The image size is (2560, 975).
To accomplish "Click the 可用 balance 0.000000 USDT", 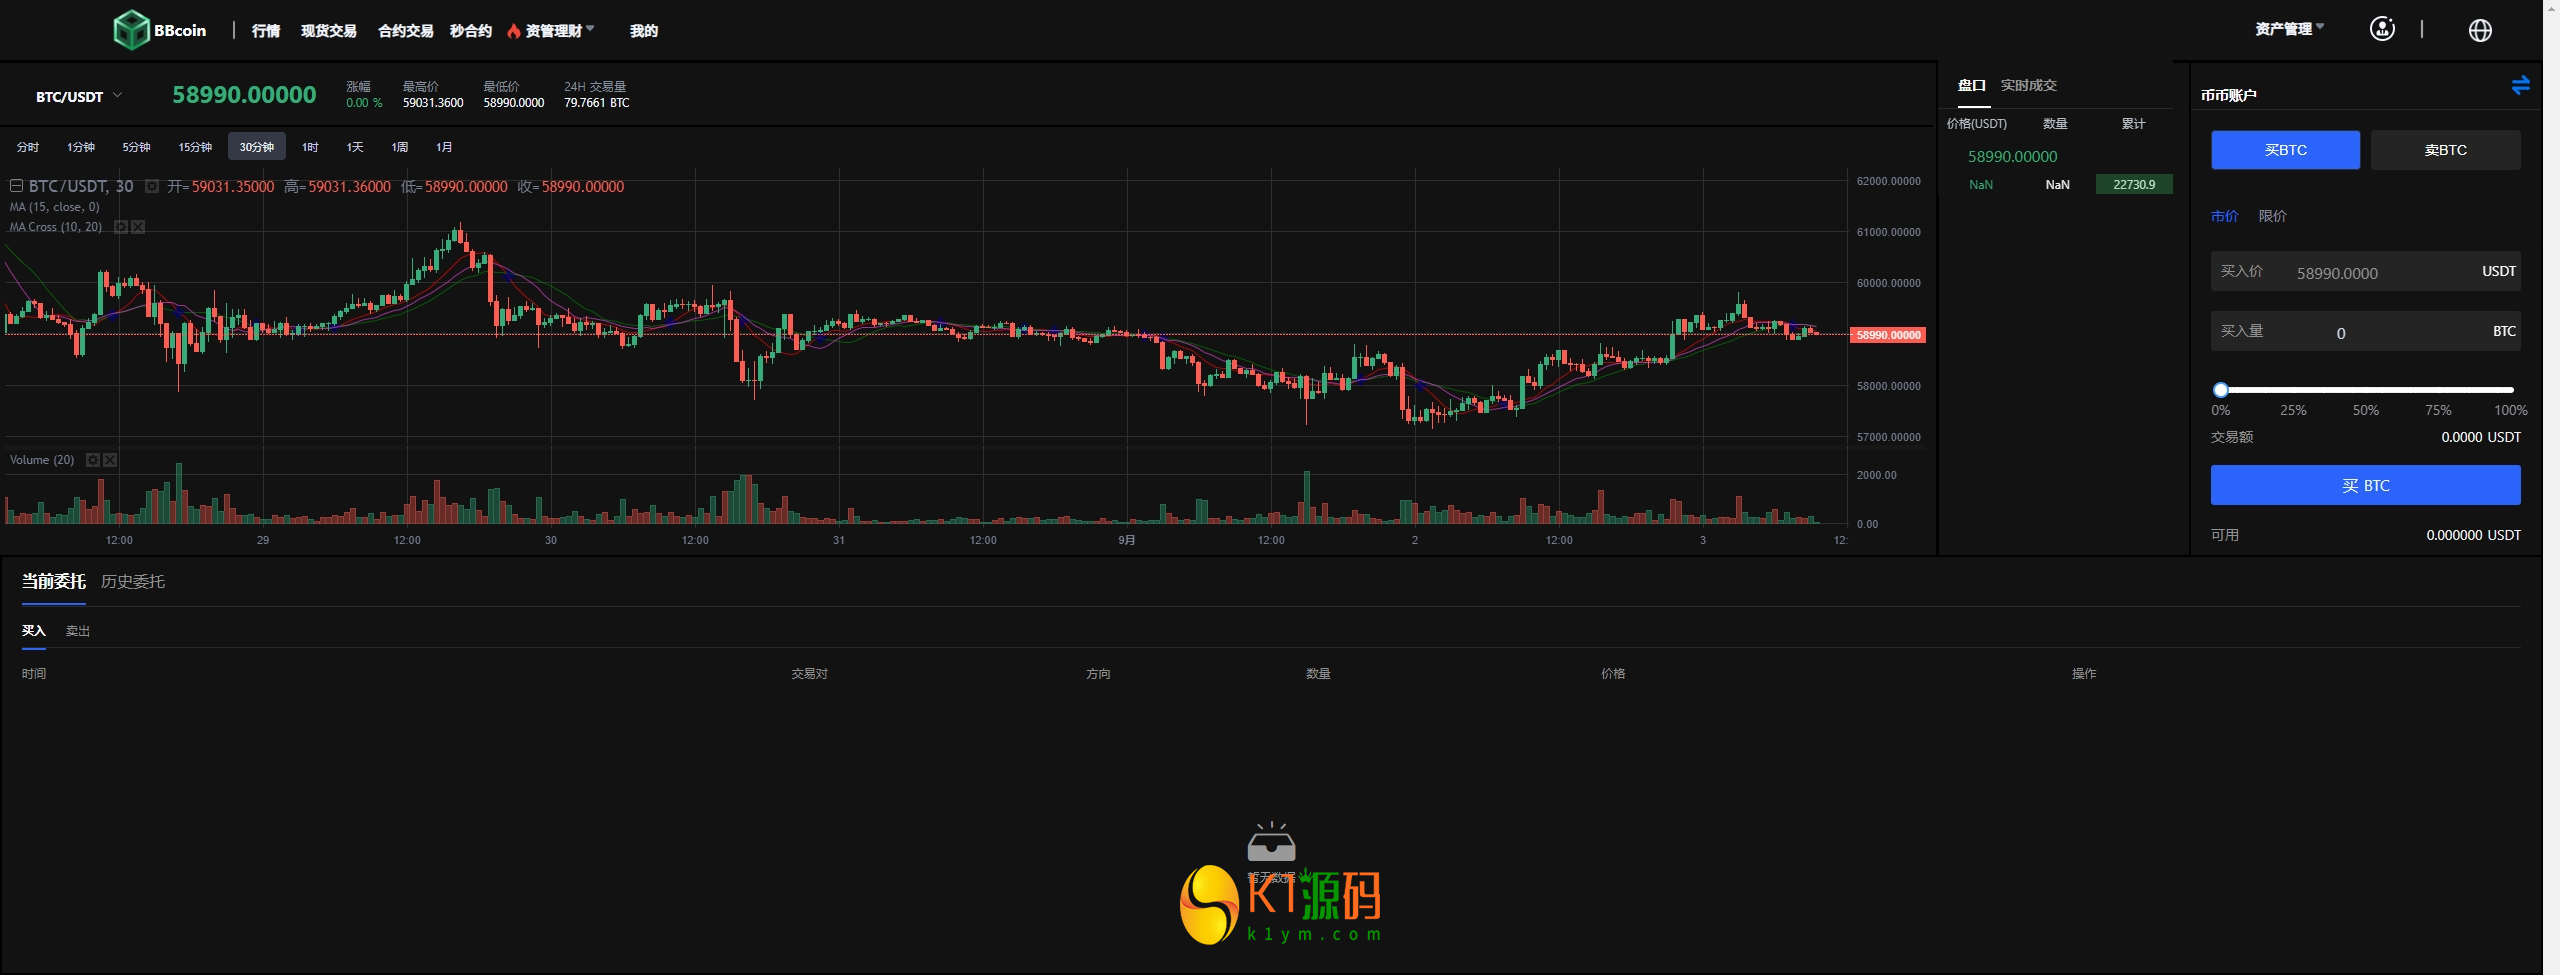I will 2474,535.
